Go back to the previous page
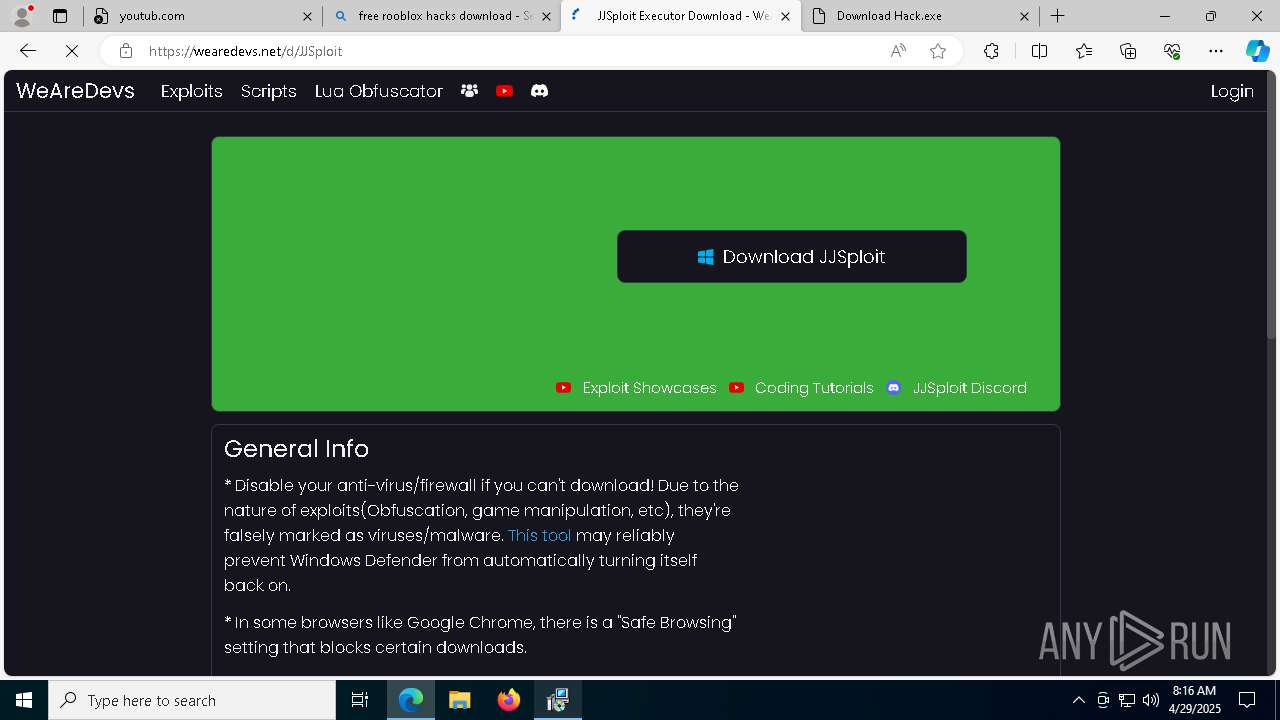This screenshot has width=1280, height=720. point(28,51)
